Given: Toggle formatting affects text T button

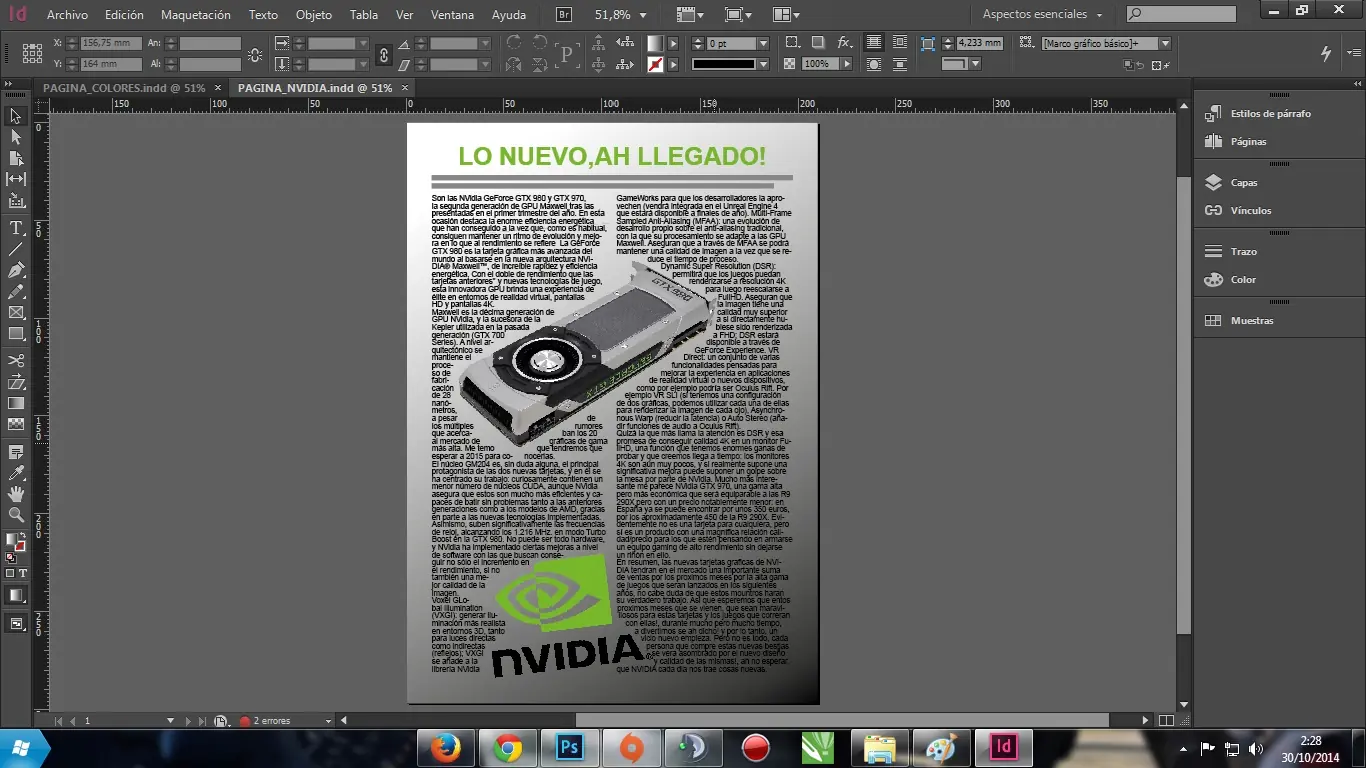Looking at the screenshot, I should pos(23,574).
